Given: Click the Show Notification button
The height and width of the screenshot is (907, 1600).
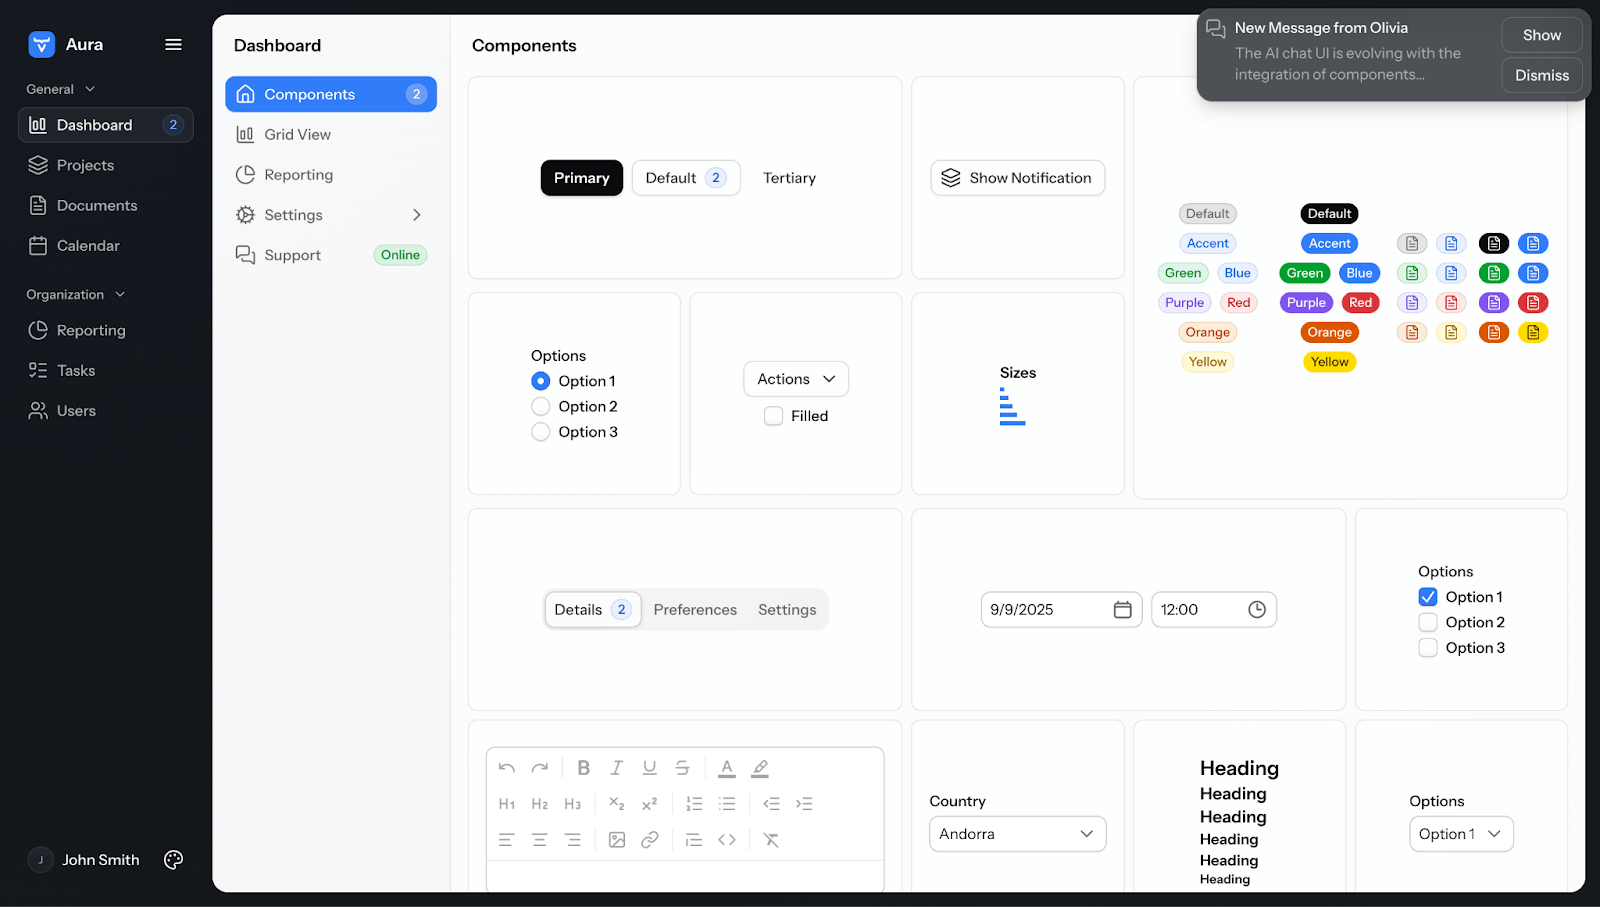Looking at the screenshot, I should click(x=1017, y=178).
